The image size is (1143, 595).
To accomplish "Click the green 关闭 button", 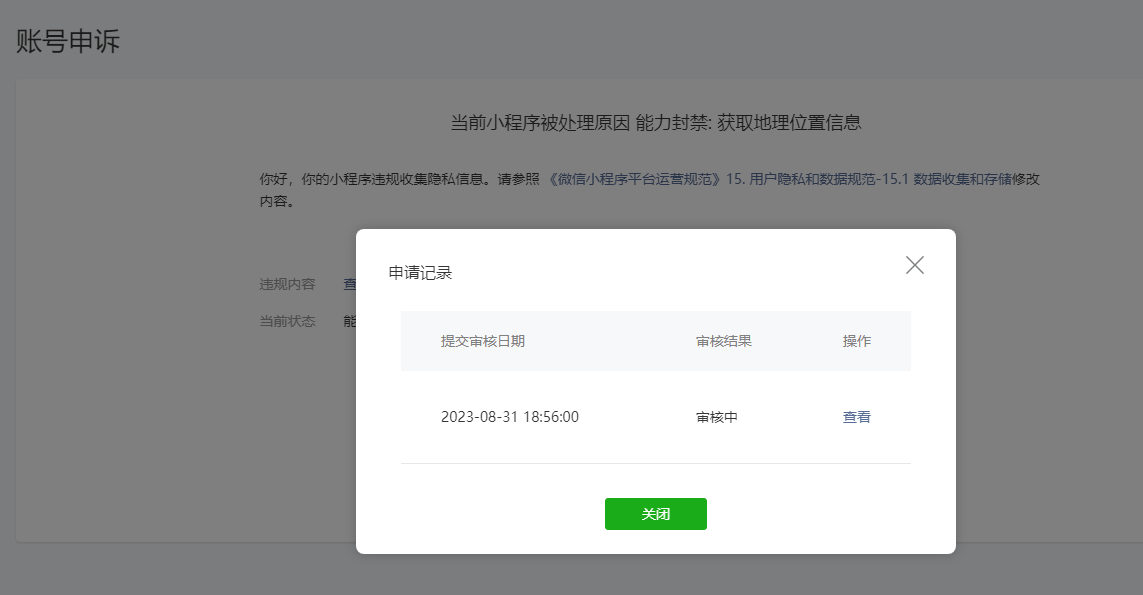I will 655,514.
